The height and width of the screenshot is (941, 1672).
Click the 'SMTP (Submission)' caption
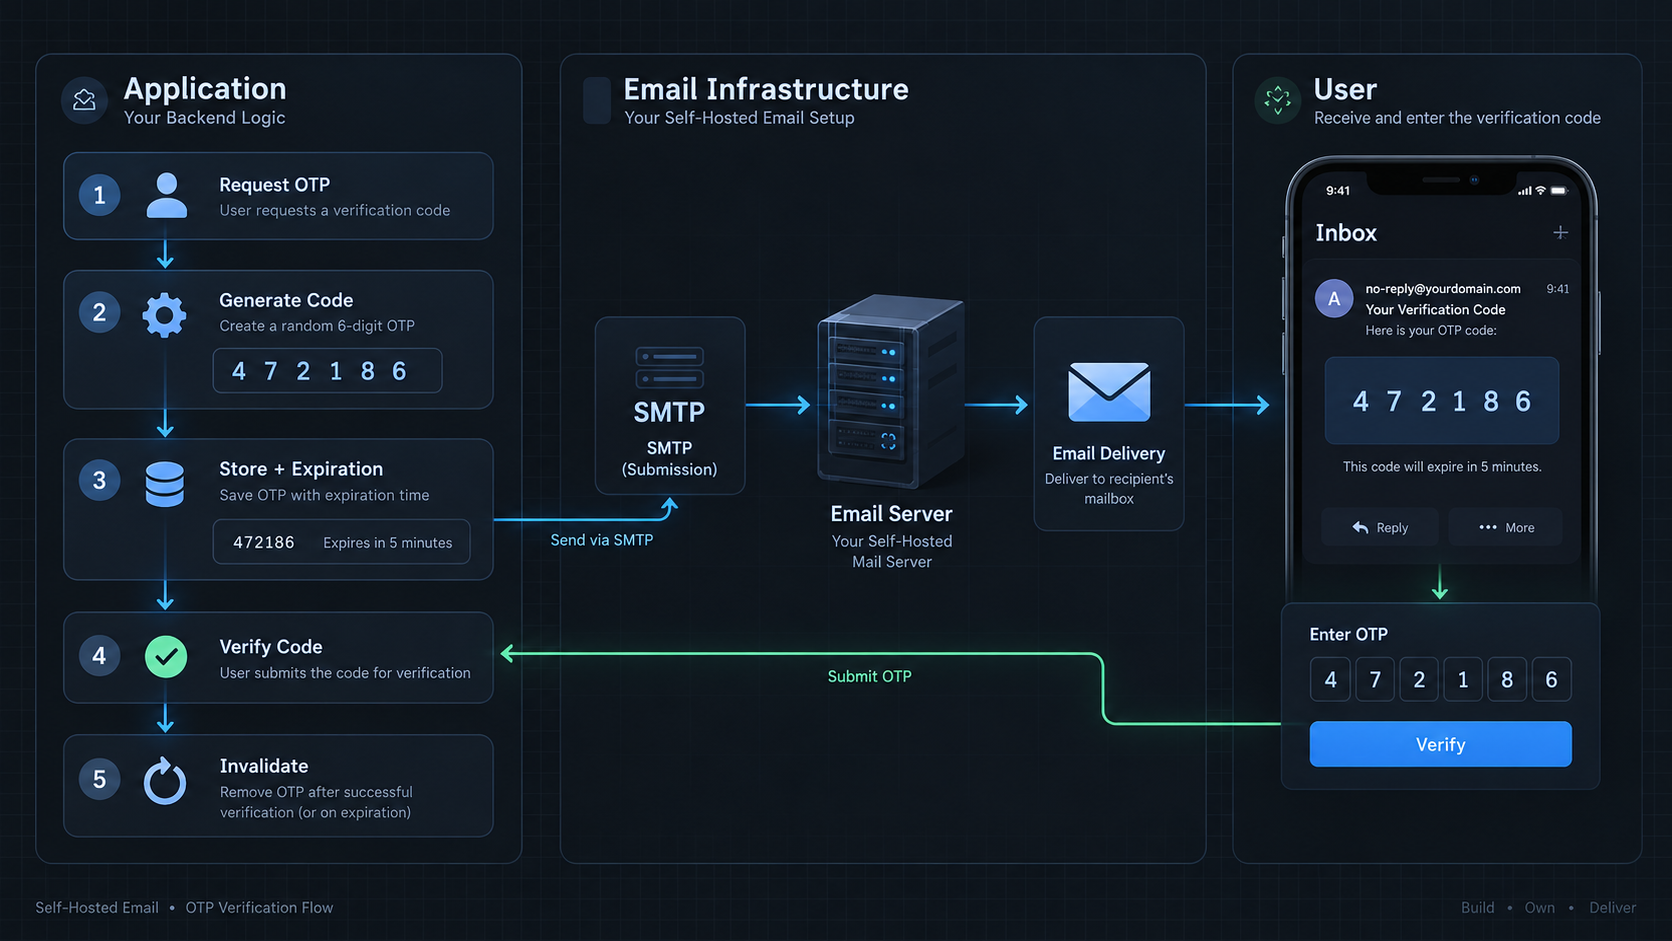669,459
